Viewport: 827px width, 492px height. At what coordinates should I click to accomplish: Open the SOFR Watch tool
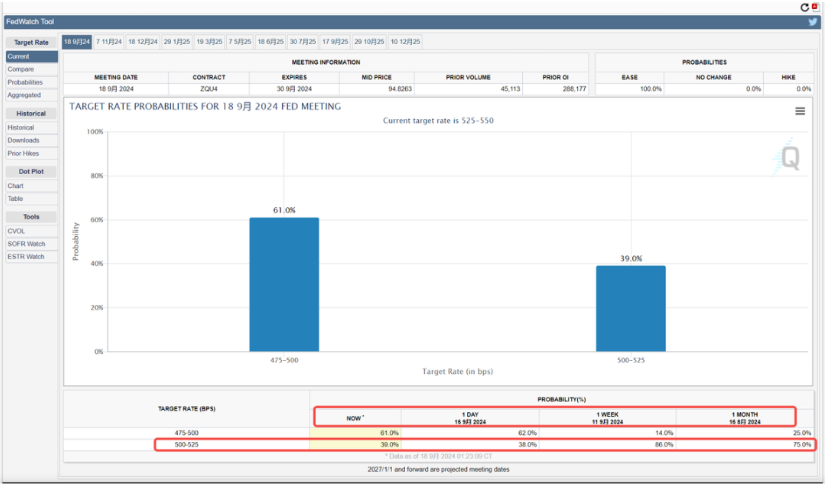(x=32, y=244)
